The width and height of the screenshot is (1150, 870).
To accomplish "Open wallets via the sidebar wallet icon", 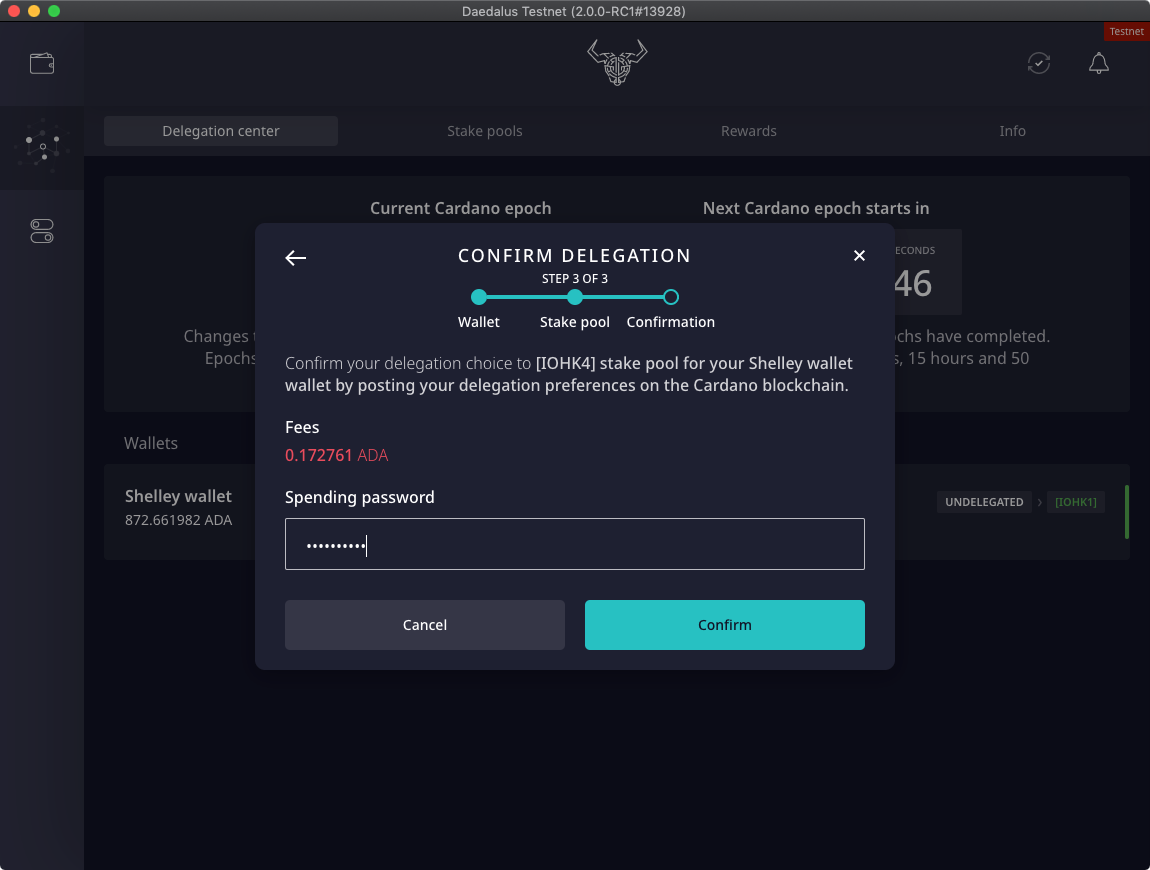I will 42,62.
